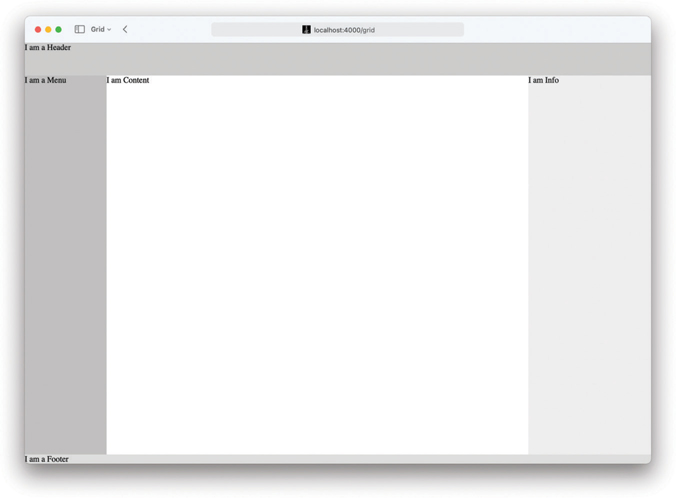Viewport: 676px width, 498px height.
Task: Focus the localhost:4000/grid address field
Action: pos(344,30)
